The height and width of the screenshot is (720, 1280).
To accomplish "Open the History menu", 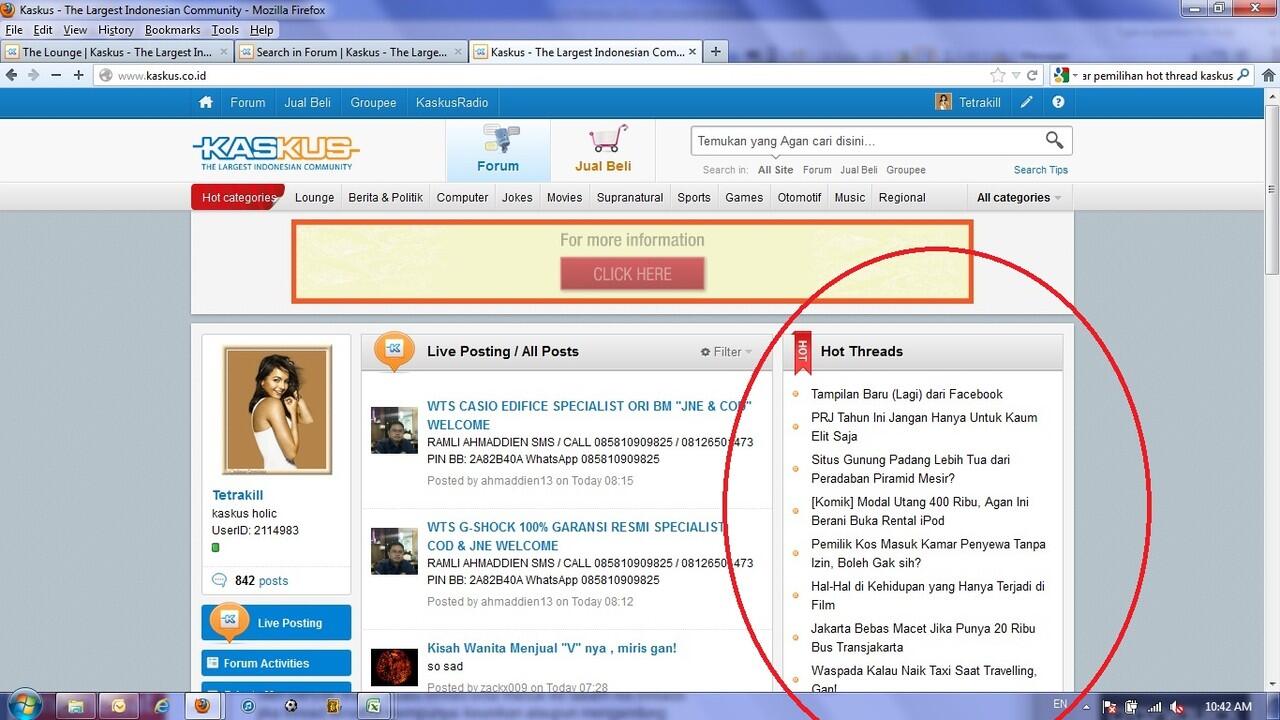I will [116, 30].
